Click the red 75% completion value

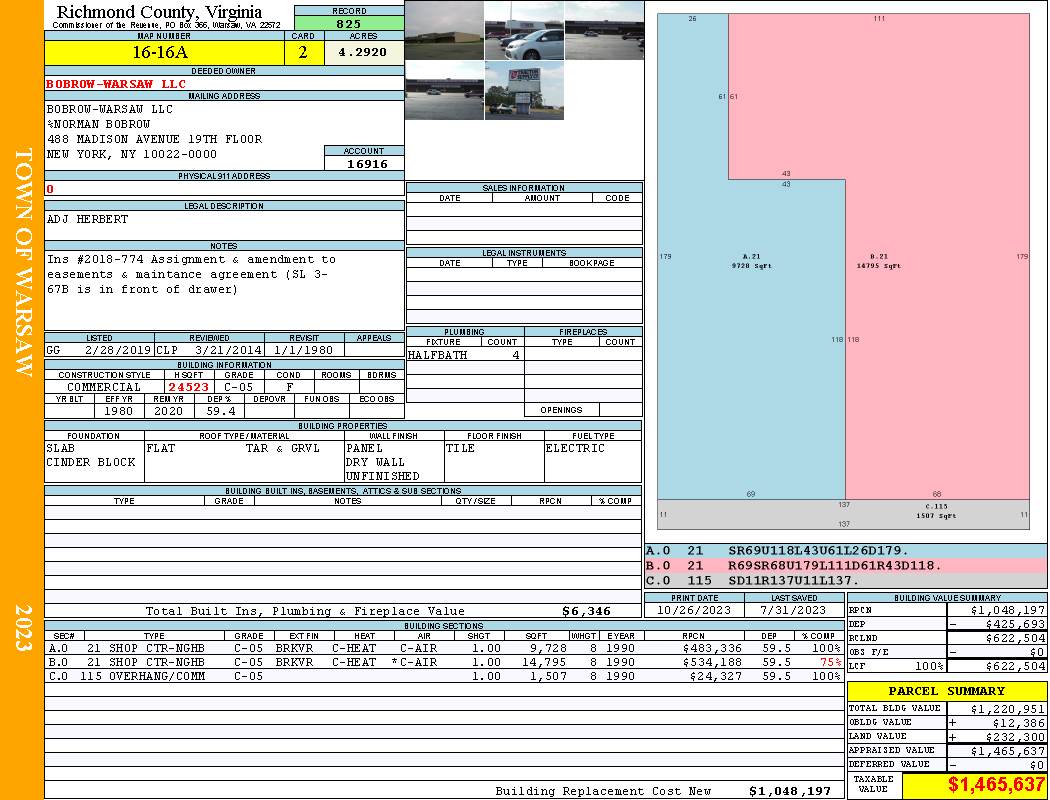(x=830, y=662)
